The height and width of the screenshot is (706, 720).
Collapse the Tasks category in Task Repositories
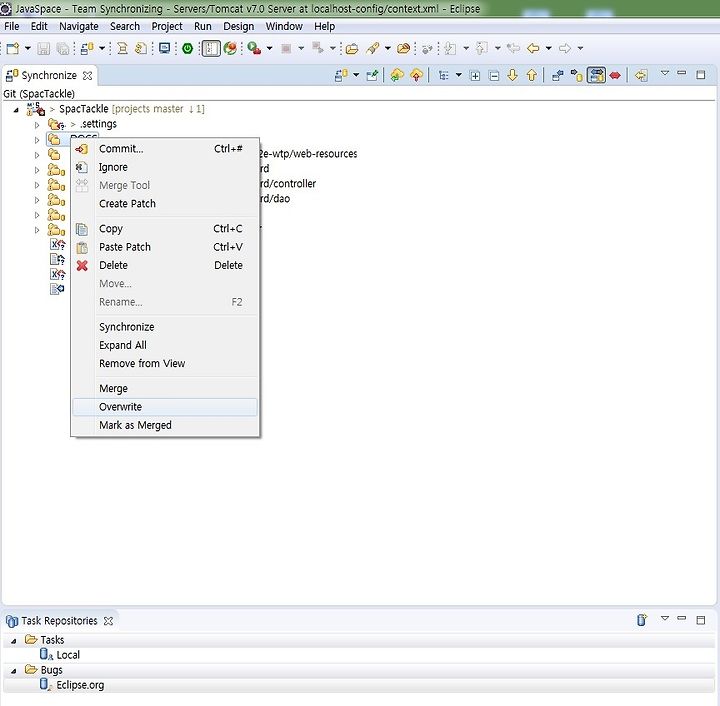pos(14,641)
